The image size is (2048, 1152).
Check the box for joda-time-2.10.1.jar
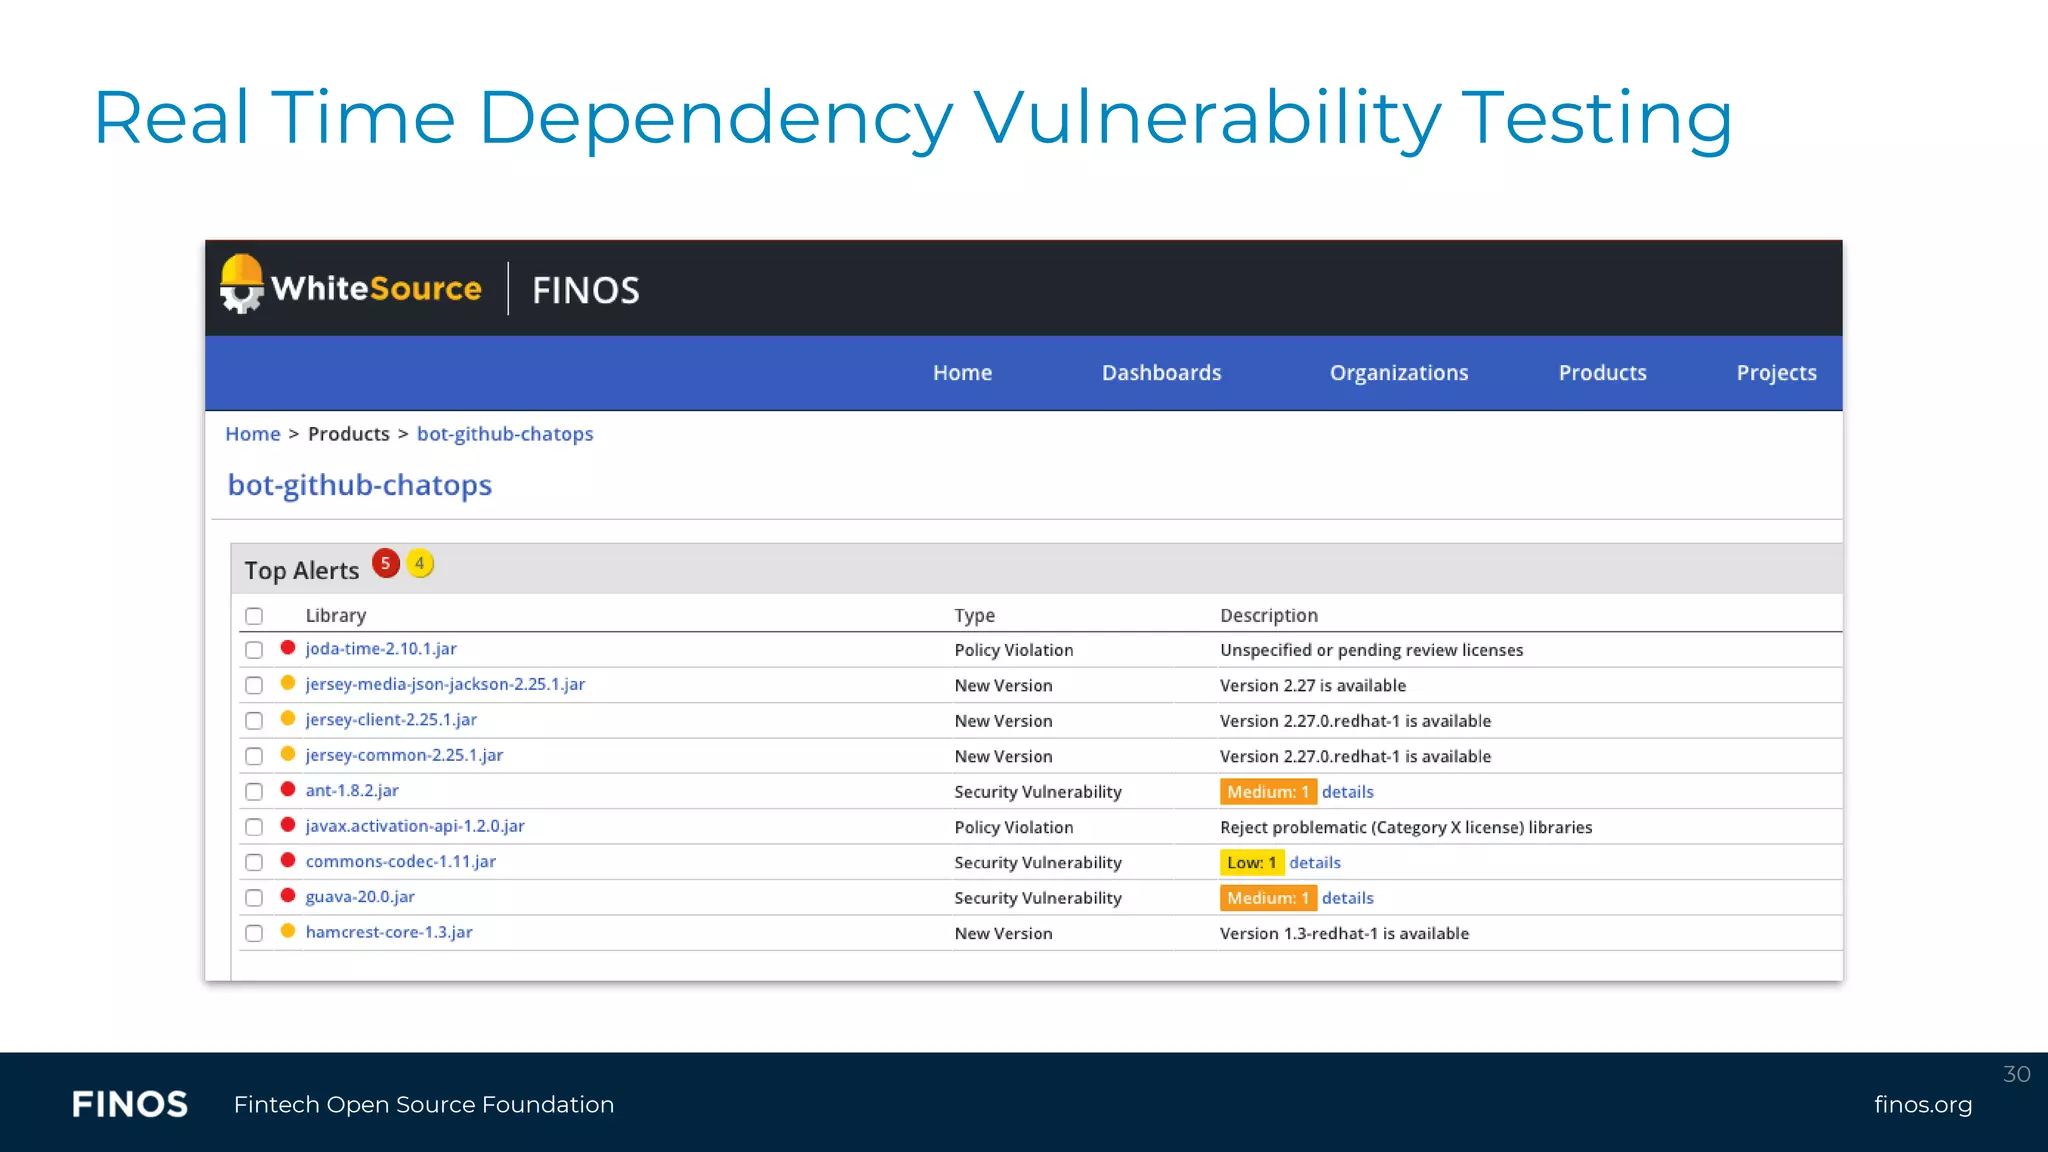[254, 650]
